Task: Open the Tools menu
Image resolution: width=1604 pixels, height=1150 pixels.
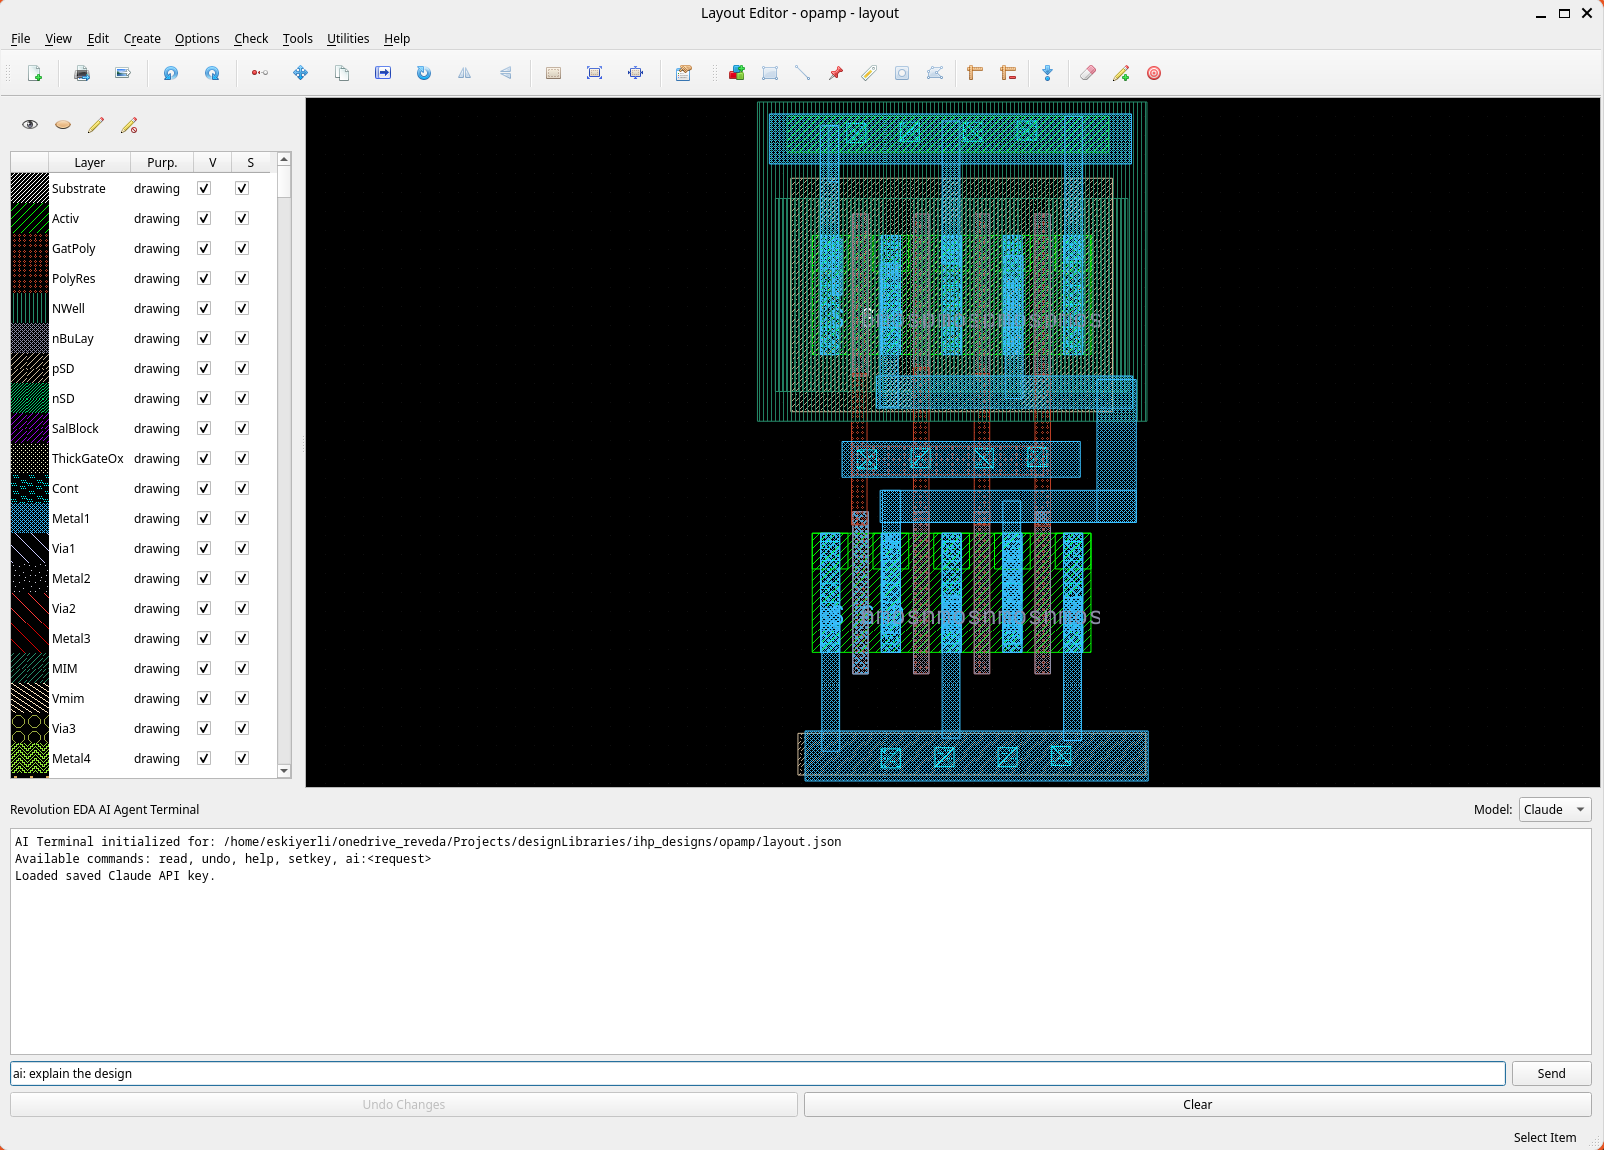Action: tap(297, 38)
